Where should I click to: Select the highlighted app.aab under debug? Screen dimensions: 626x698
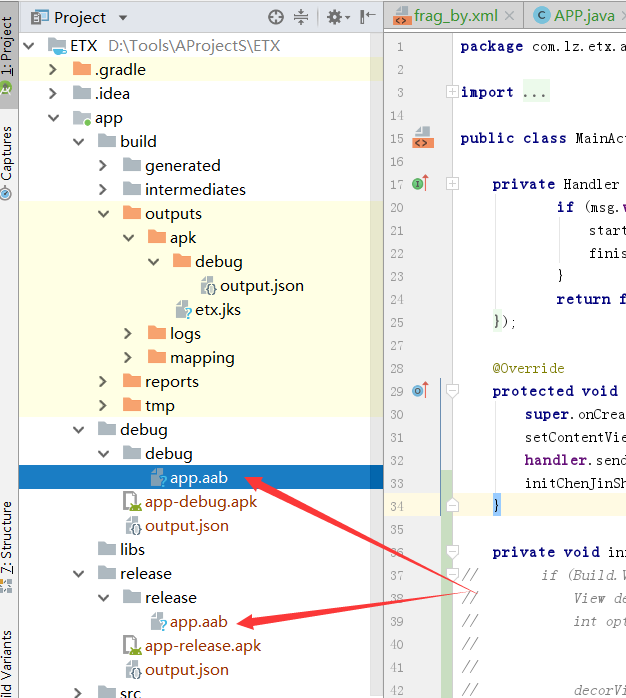[199, 478]
